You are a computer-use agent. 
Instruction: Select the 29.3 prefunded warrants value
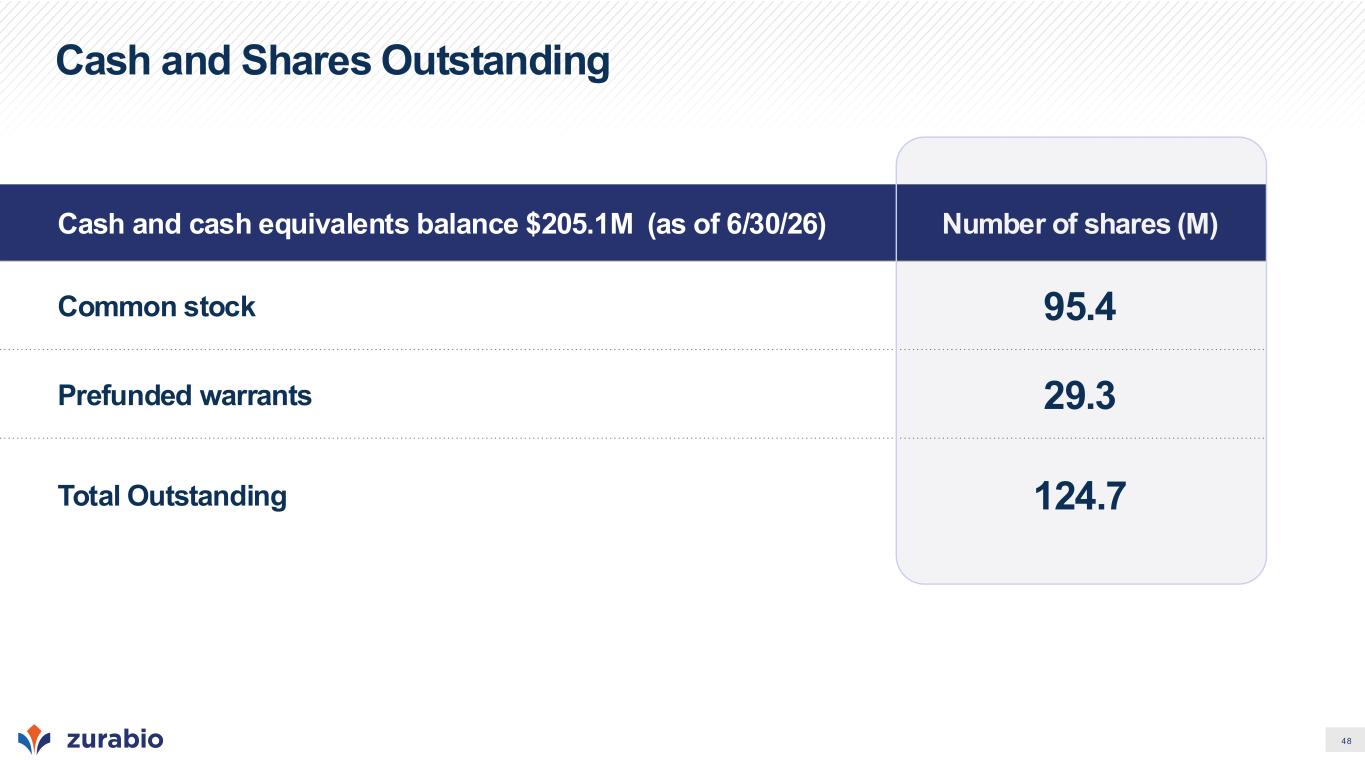1080,397
